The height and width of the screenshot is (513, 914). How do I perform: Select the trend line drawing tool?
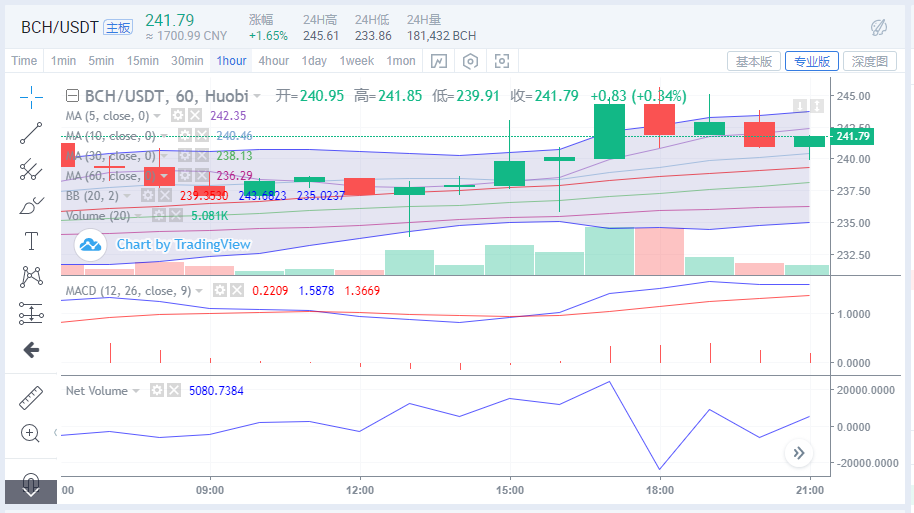(x=31, y=133)
